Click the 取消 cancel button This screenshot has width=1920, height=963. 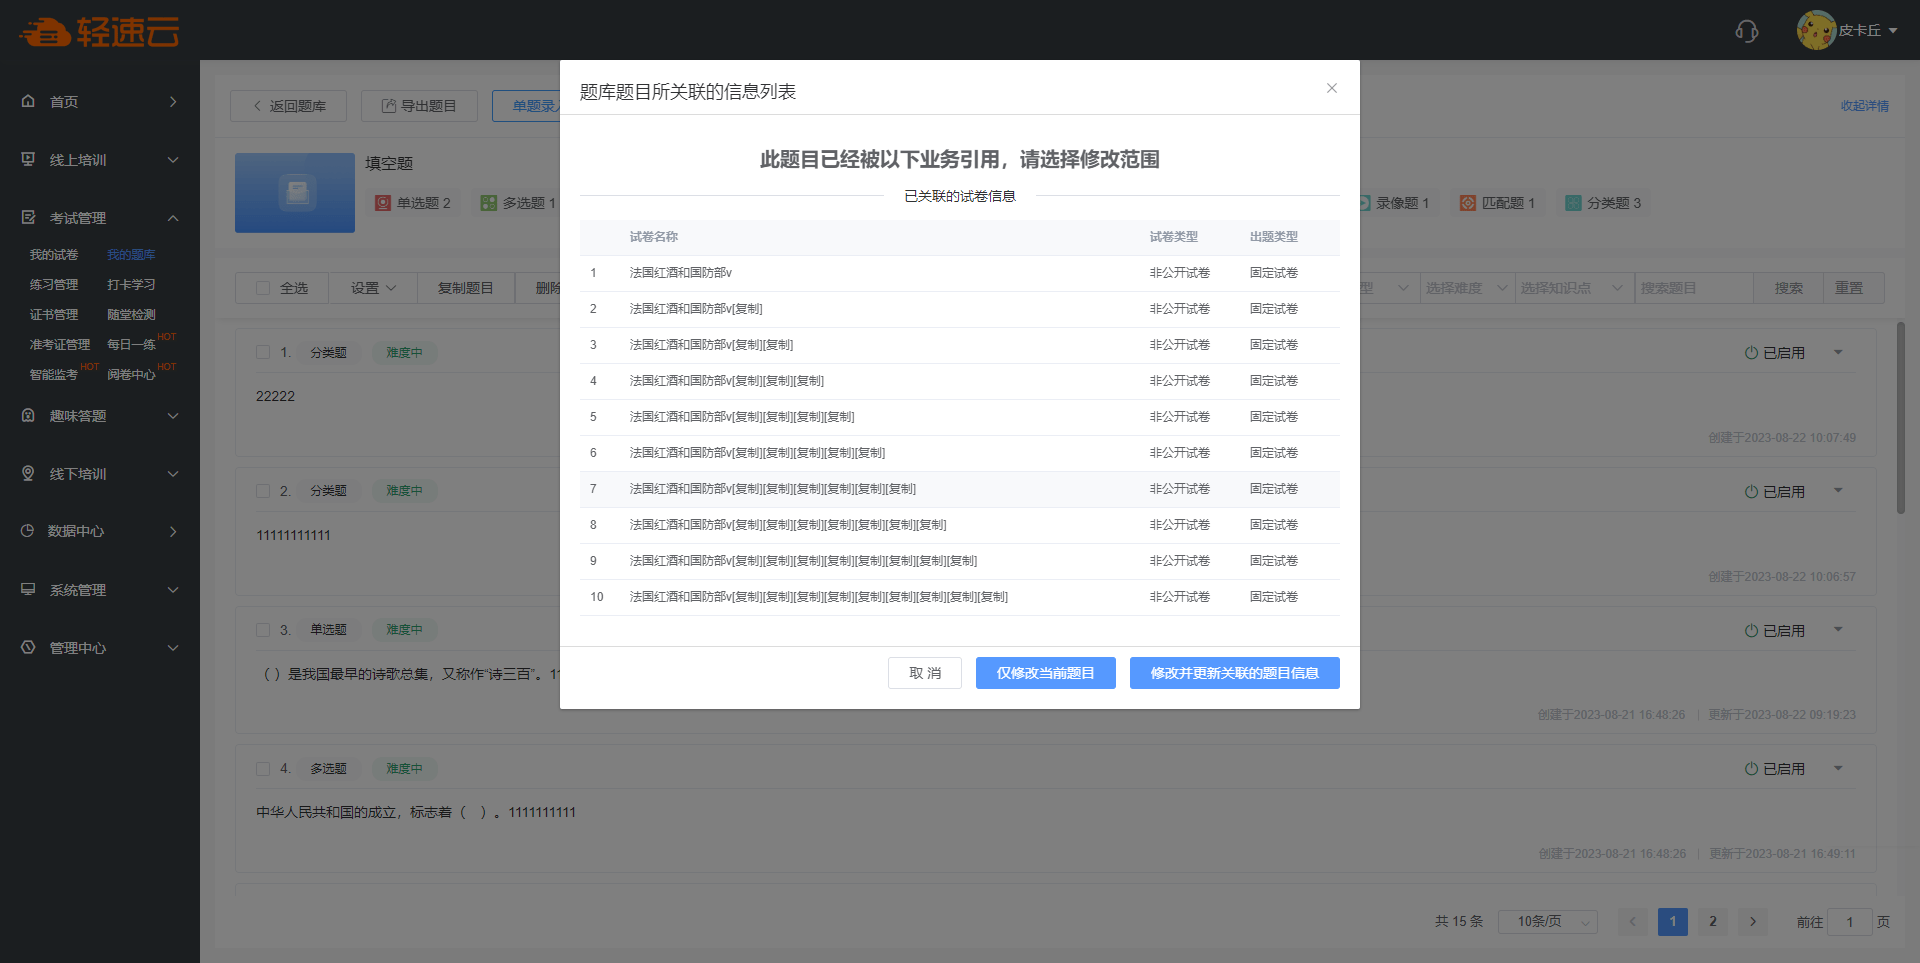924,673
